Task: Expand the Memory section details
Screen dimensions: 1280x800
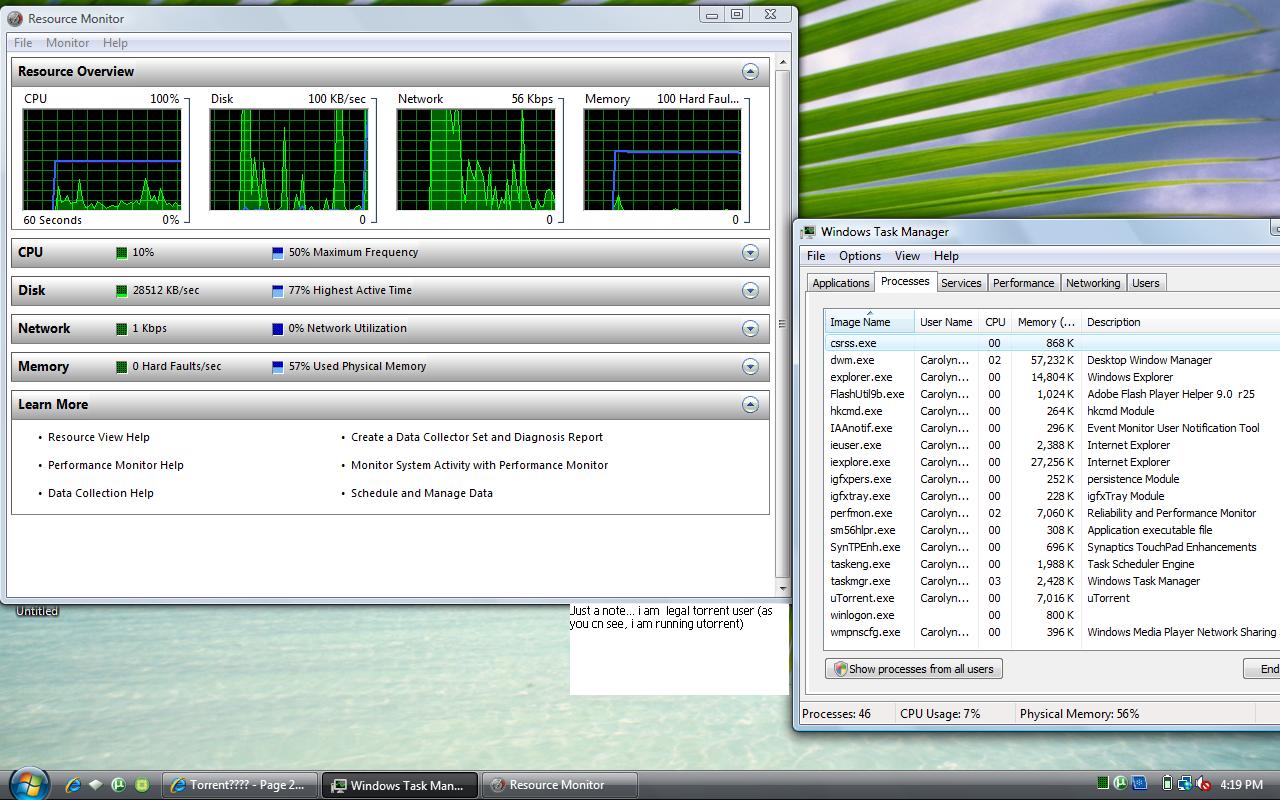Action: coord(750,367)
